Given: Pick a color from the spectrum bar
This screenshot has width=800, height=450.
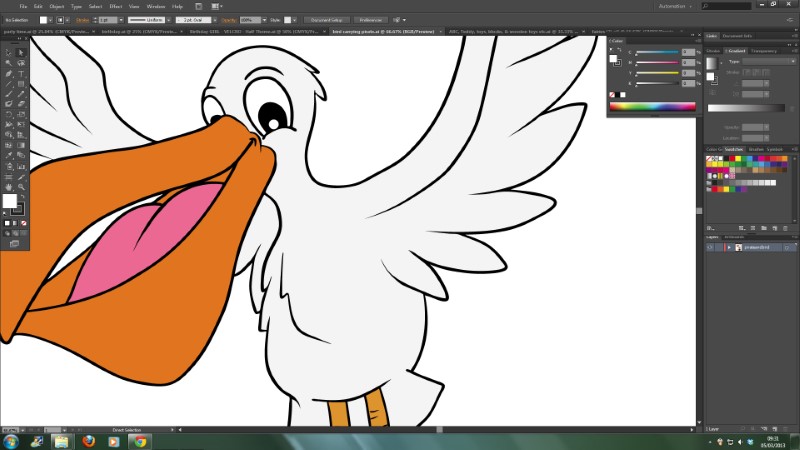Looking at the screenshot, I should coord(652,106).
